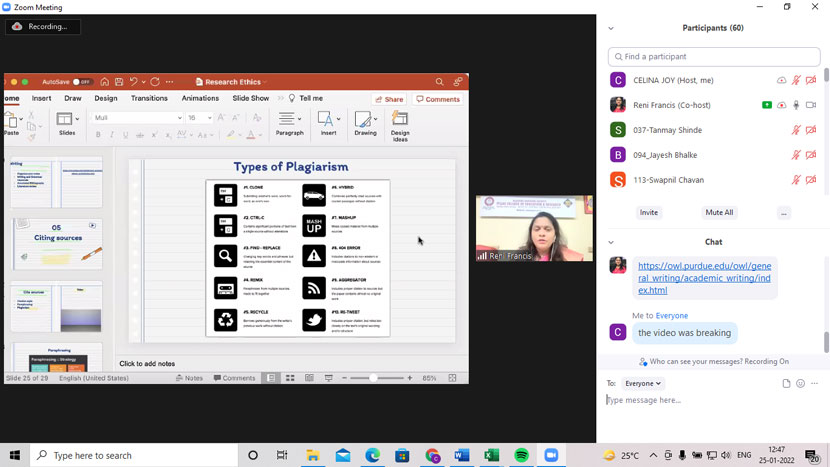Click the Find a participant search field
This screenshot has height=467, width=830.
point(714,57)
